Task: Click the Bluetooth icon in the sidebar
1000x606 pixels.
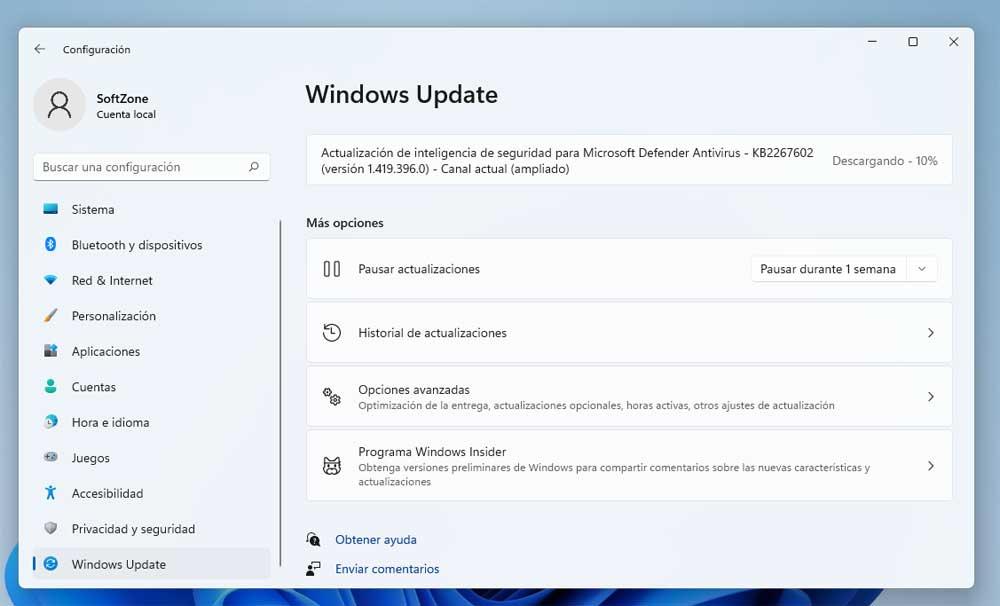Action: coord(50,244)
